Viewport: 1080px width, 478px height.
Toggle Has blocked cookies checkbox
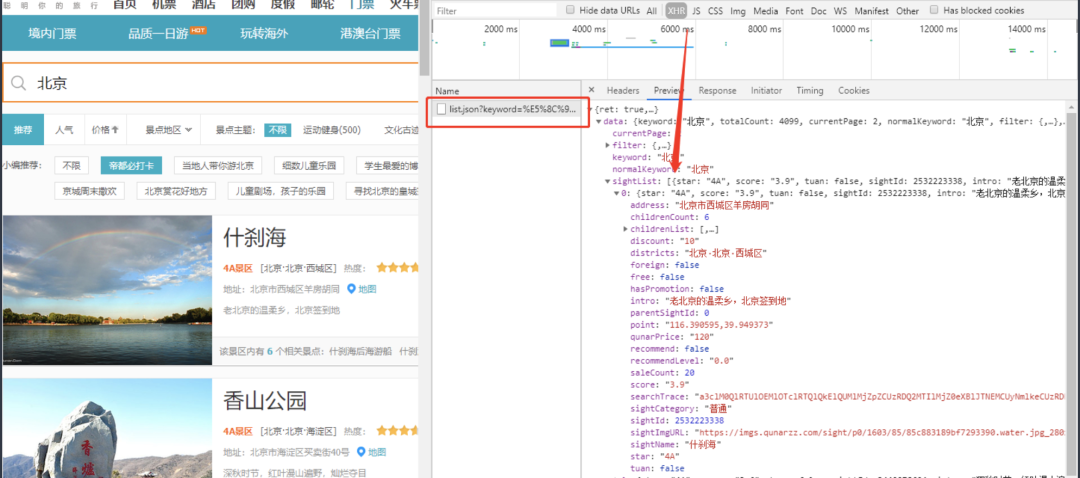pyautogui.click(x=934, y=10)
